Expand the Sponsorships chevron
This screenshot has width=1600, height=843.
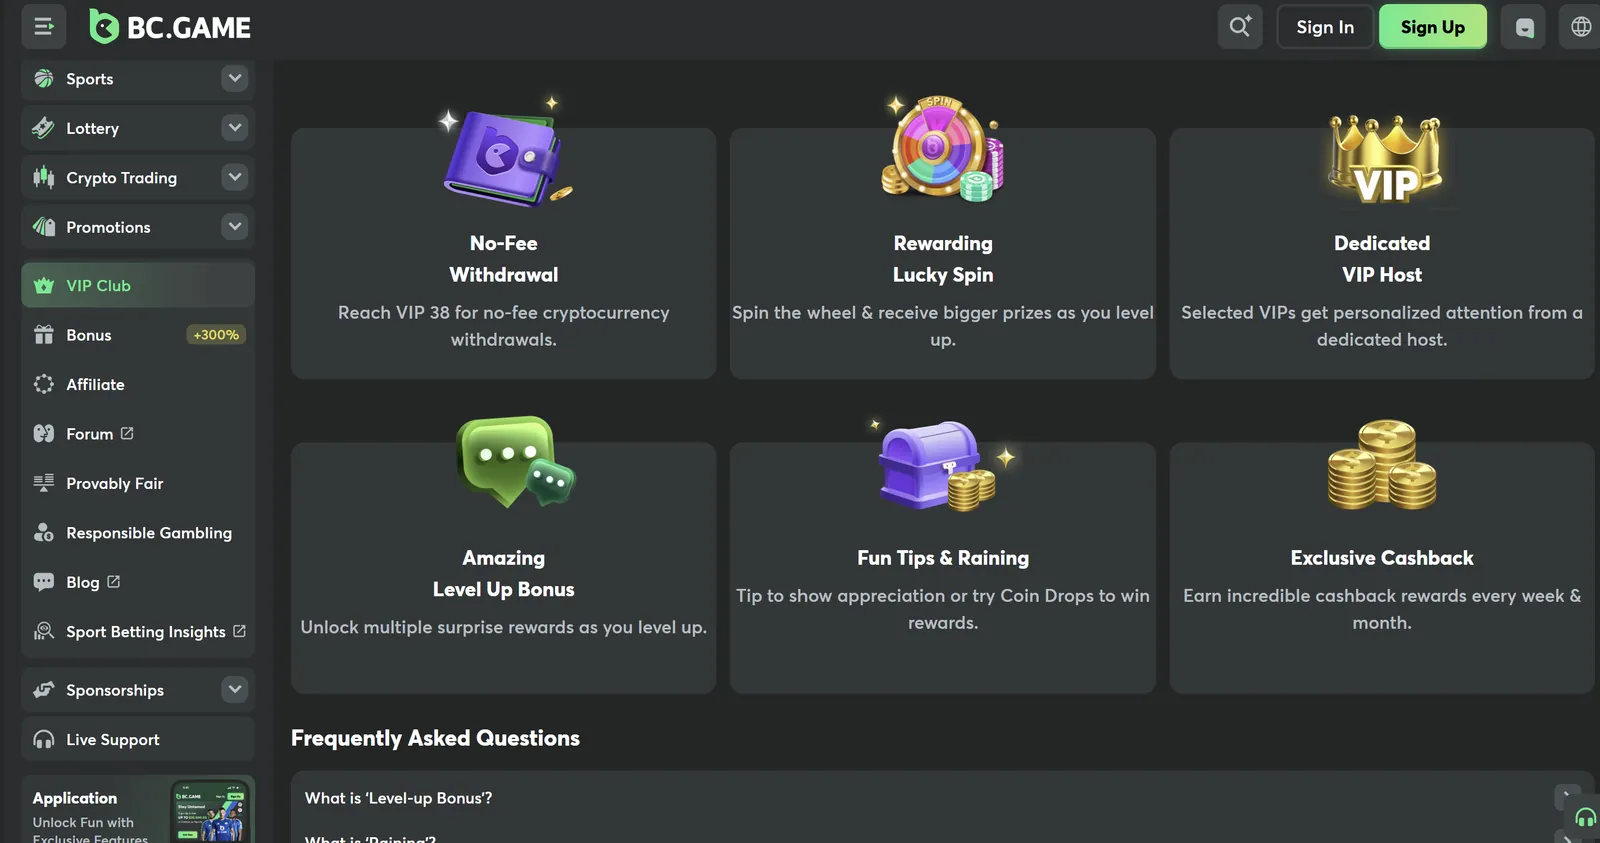(234, 689)
